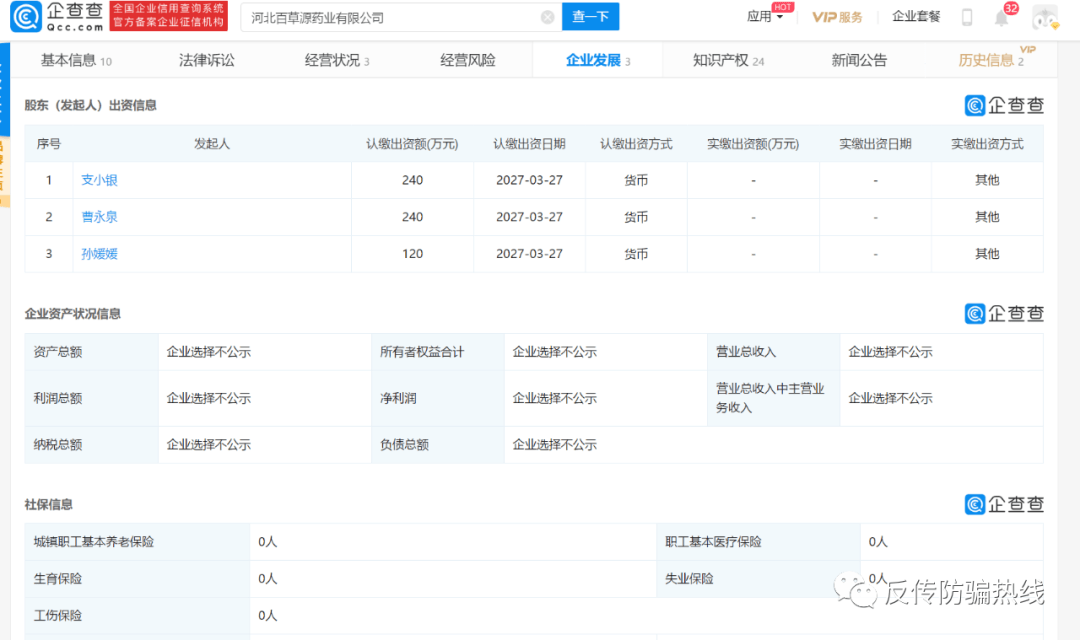Click the 全国企业信用查询系统 red banner

pos(169,16)
